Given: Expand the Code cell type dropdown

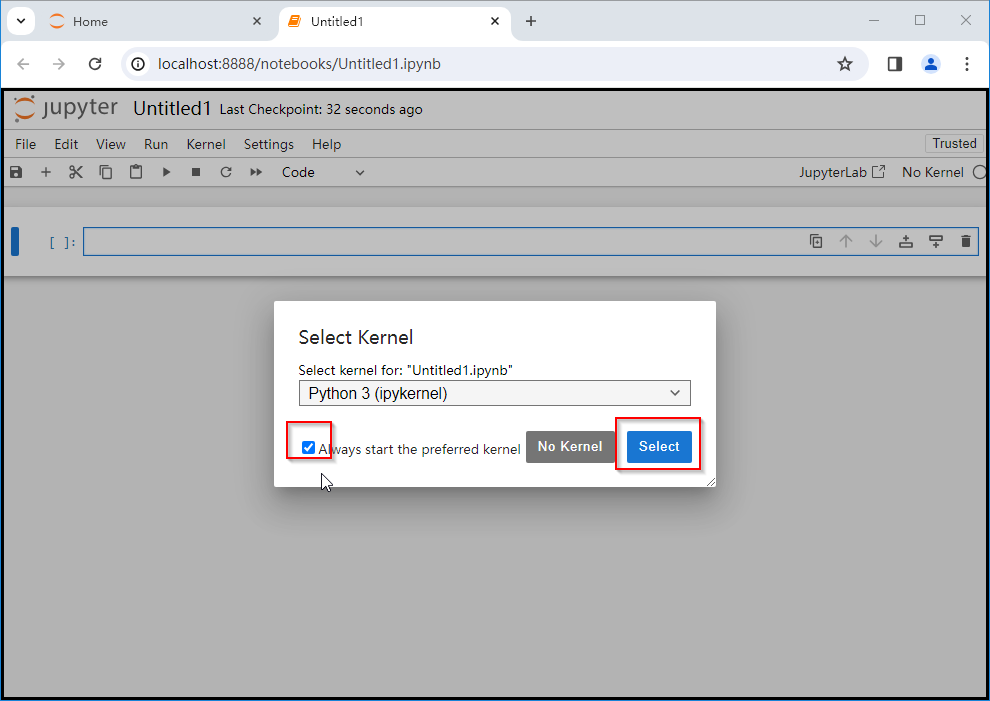Looking at the screenshot, I should click(x=322, y=172).
